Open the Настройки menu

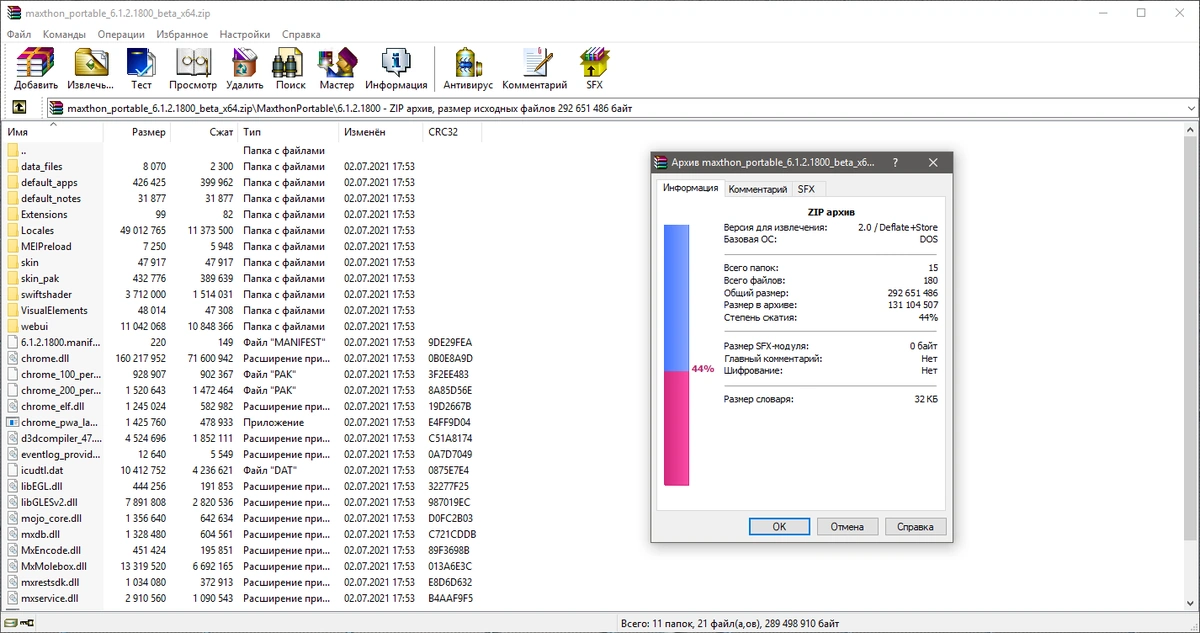pyautogui.click(x=246, y=34)
